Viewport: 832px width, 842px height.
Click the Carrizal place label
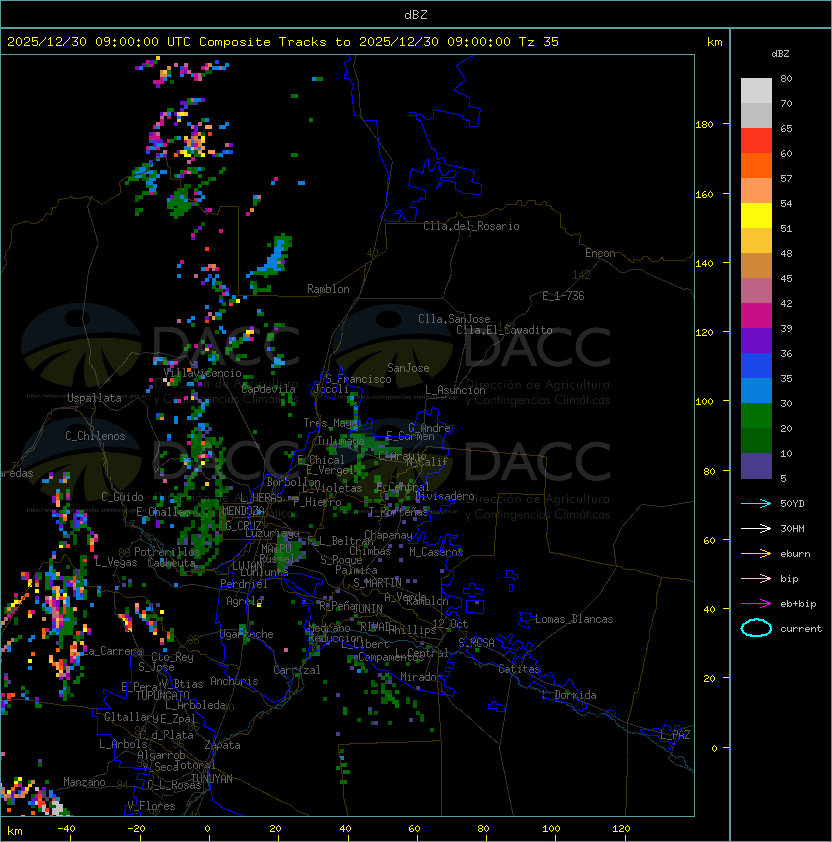click(x=296, y=670)
